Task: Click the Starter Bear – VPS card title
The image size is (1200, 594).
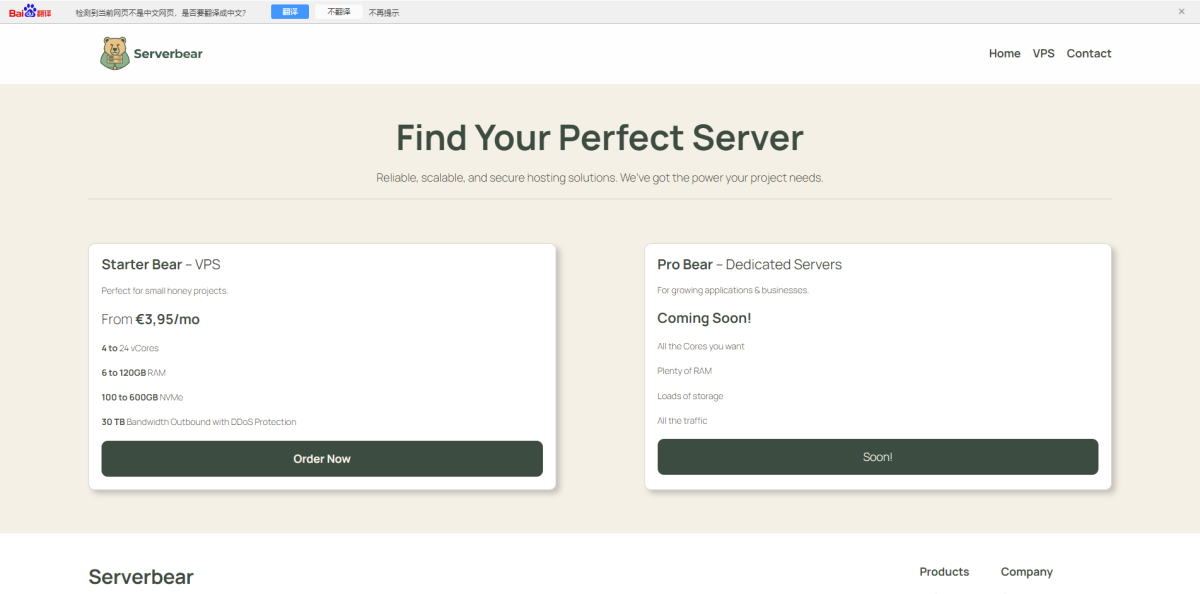Action: tap(161, 265)
